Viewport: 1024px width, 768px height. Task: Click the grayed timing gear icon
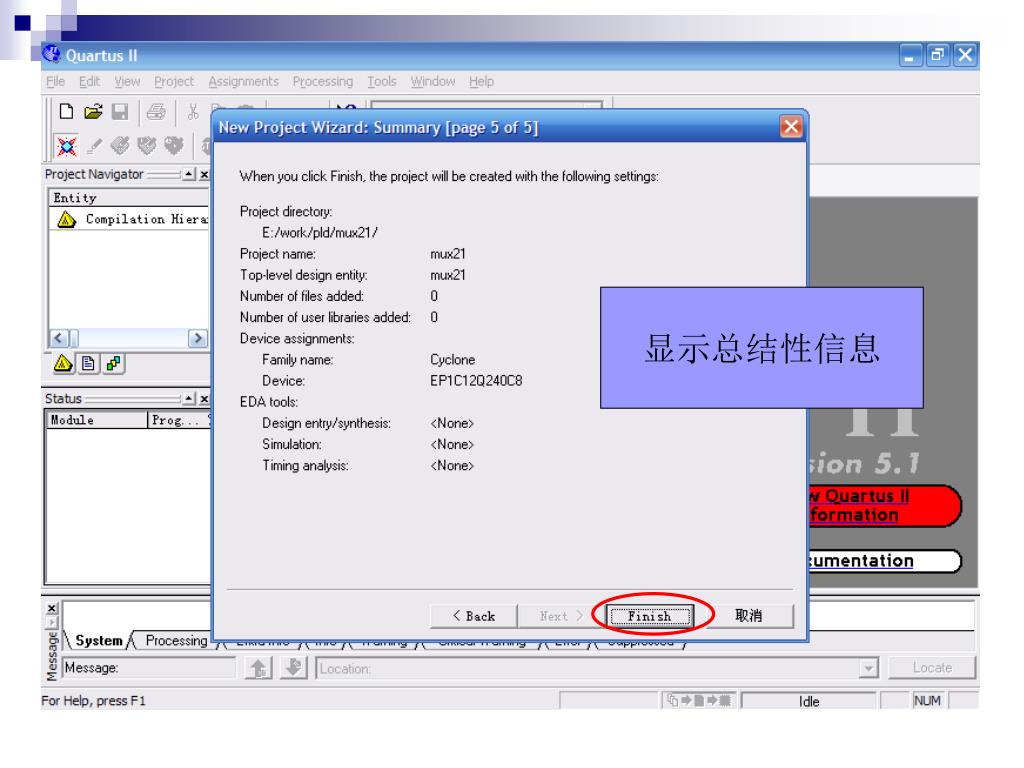pyautogui.click(x=174, y=145)
